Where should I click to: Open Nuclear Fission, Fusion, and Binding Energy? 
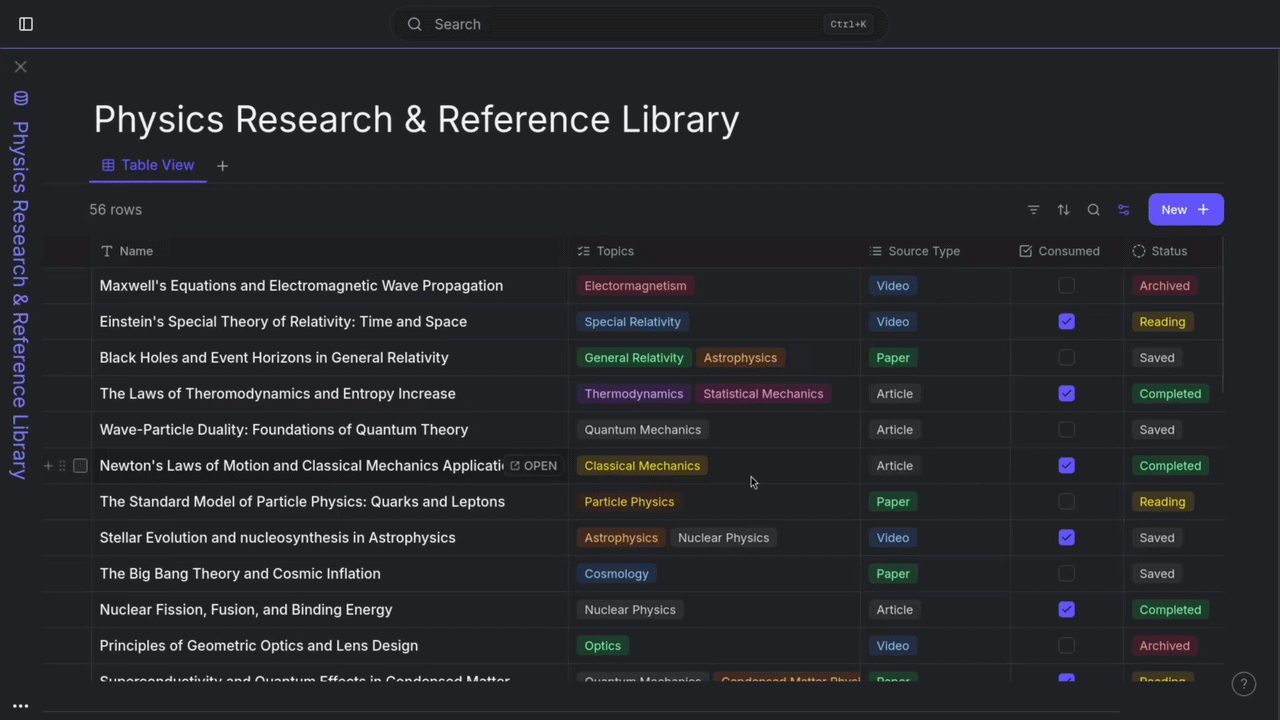tap(246, 610)
